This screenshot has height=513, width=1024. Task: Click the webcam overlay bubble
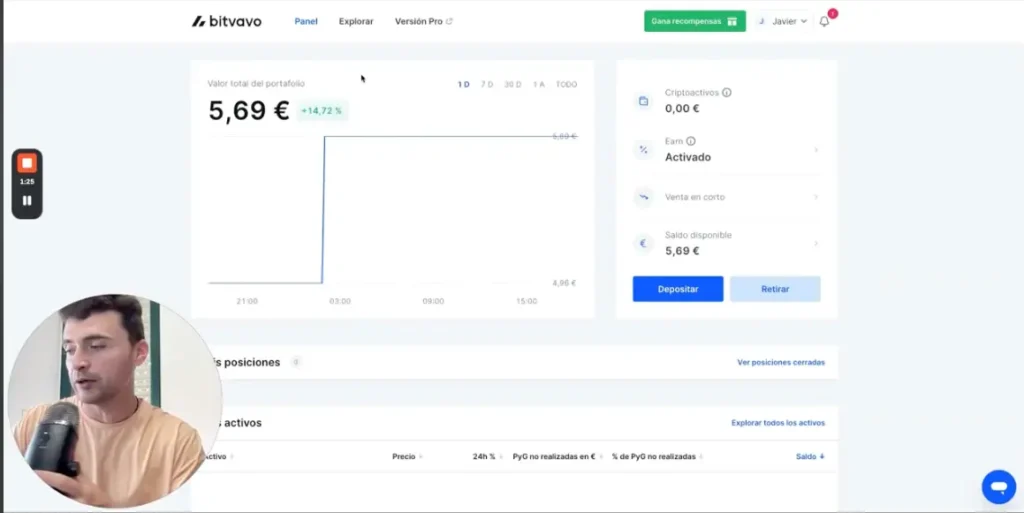tap(114, 401)
